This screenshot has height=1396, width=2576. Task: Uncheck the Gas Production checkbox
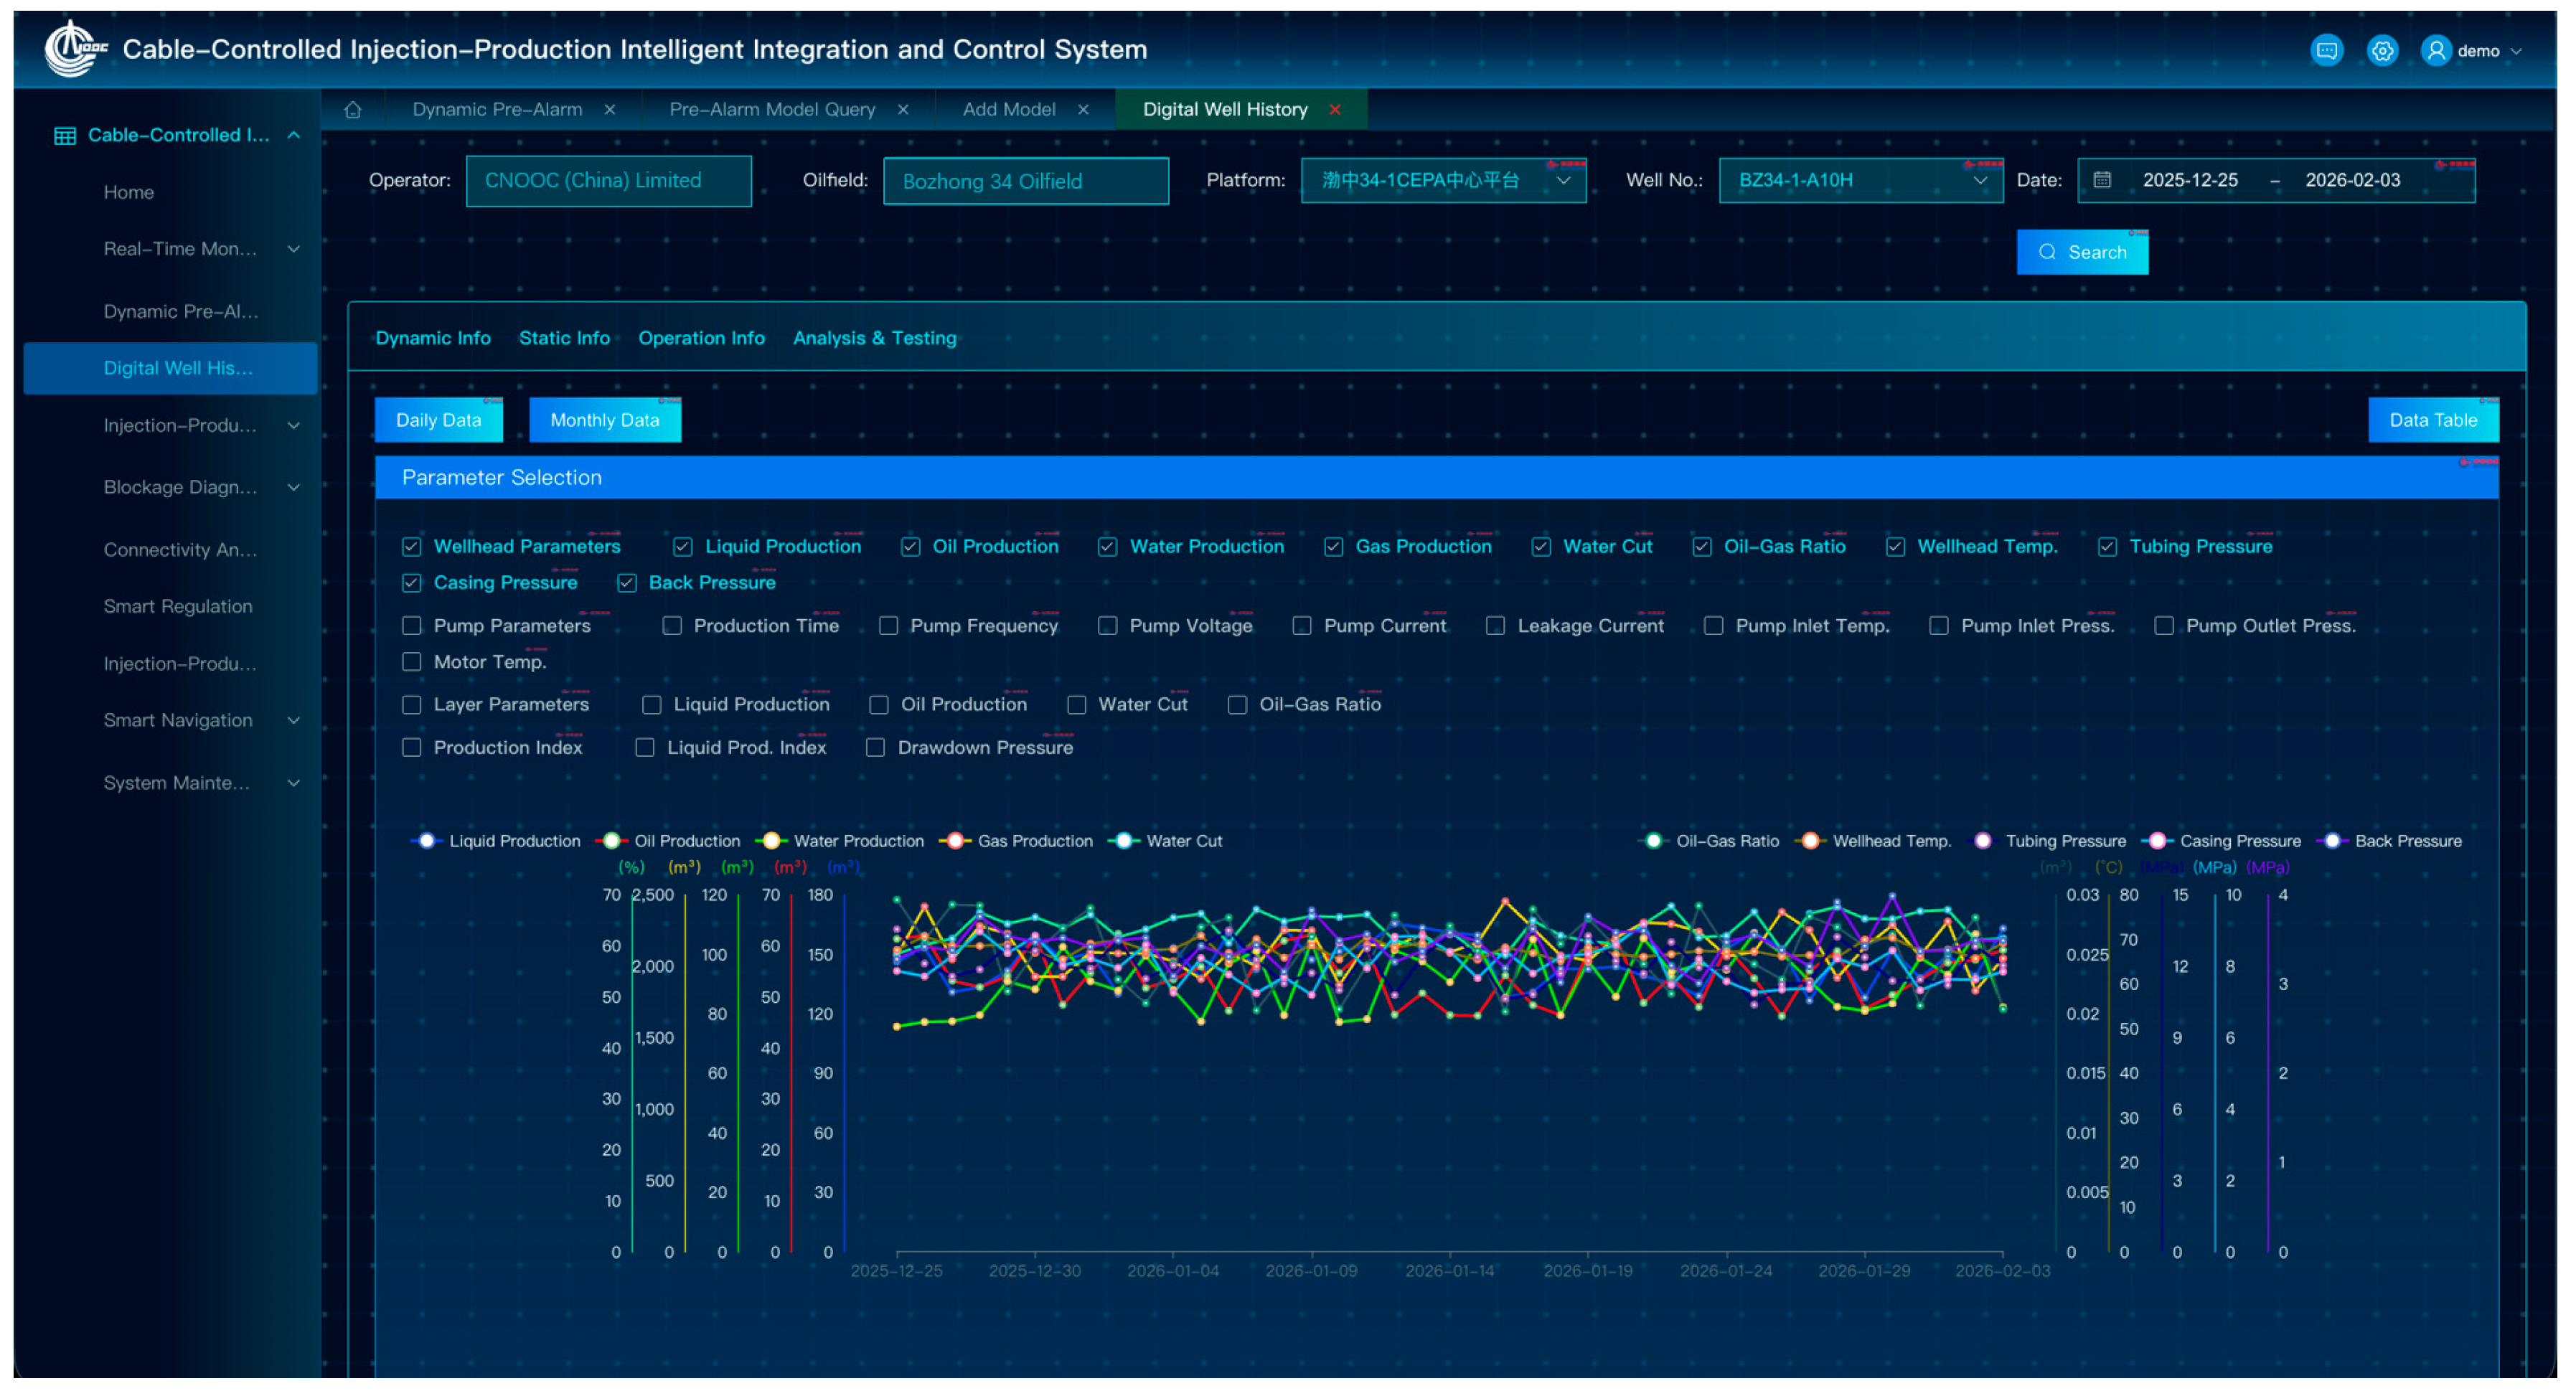pyautogui.click(x=1333, y=547)
